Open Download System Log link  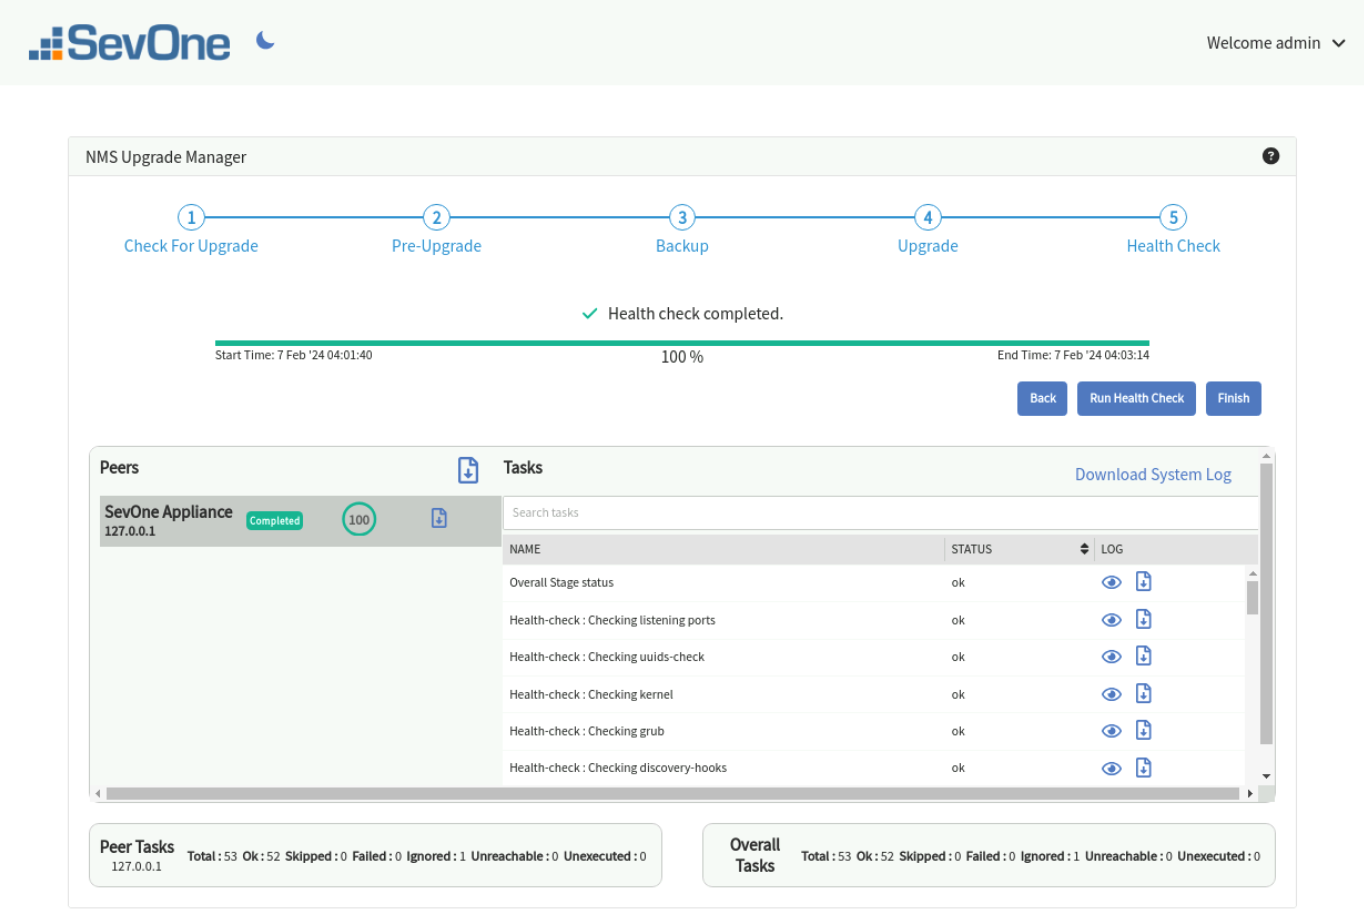1153,474
